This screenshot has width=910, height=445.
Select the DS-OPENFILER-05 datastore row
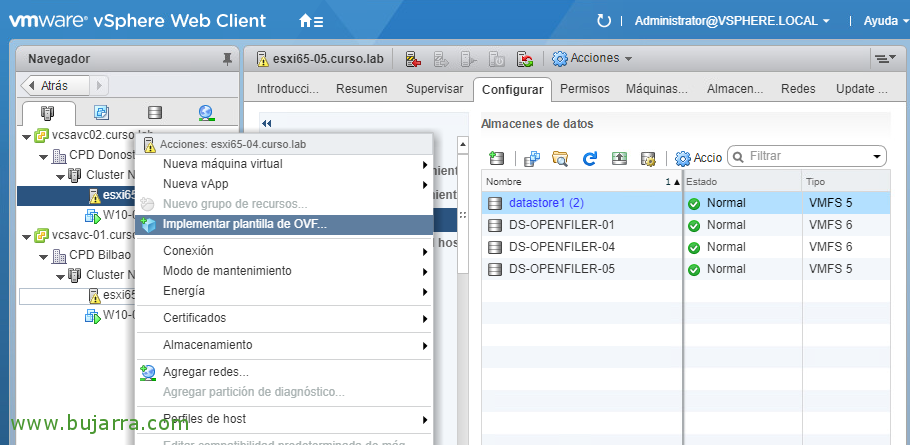click(x=686, y=269)
